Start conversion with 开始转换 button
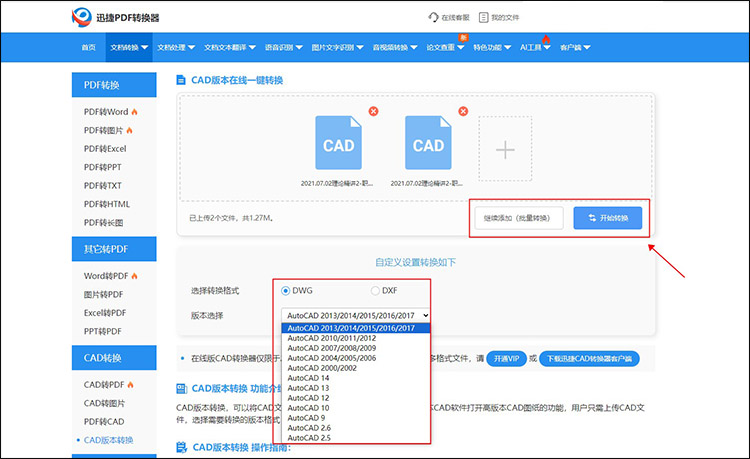This screenshot has width=750, height=459. tap(607, 218)
